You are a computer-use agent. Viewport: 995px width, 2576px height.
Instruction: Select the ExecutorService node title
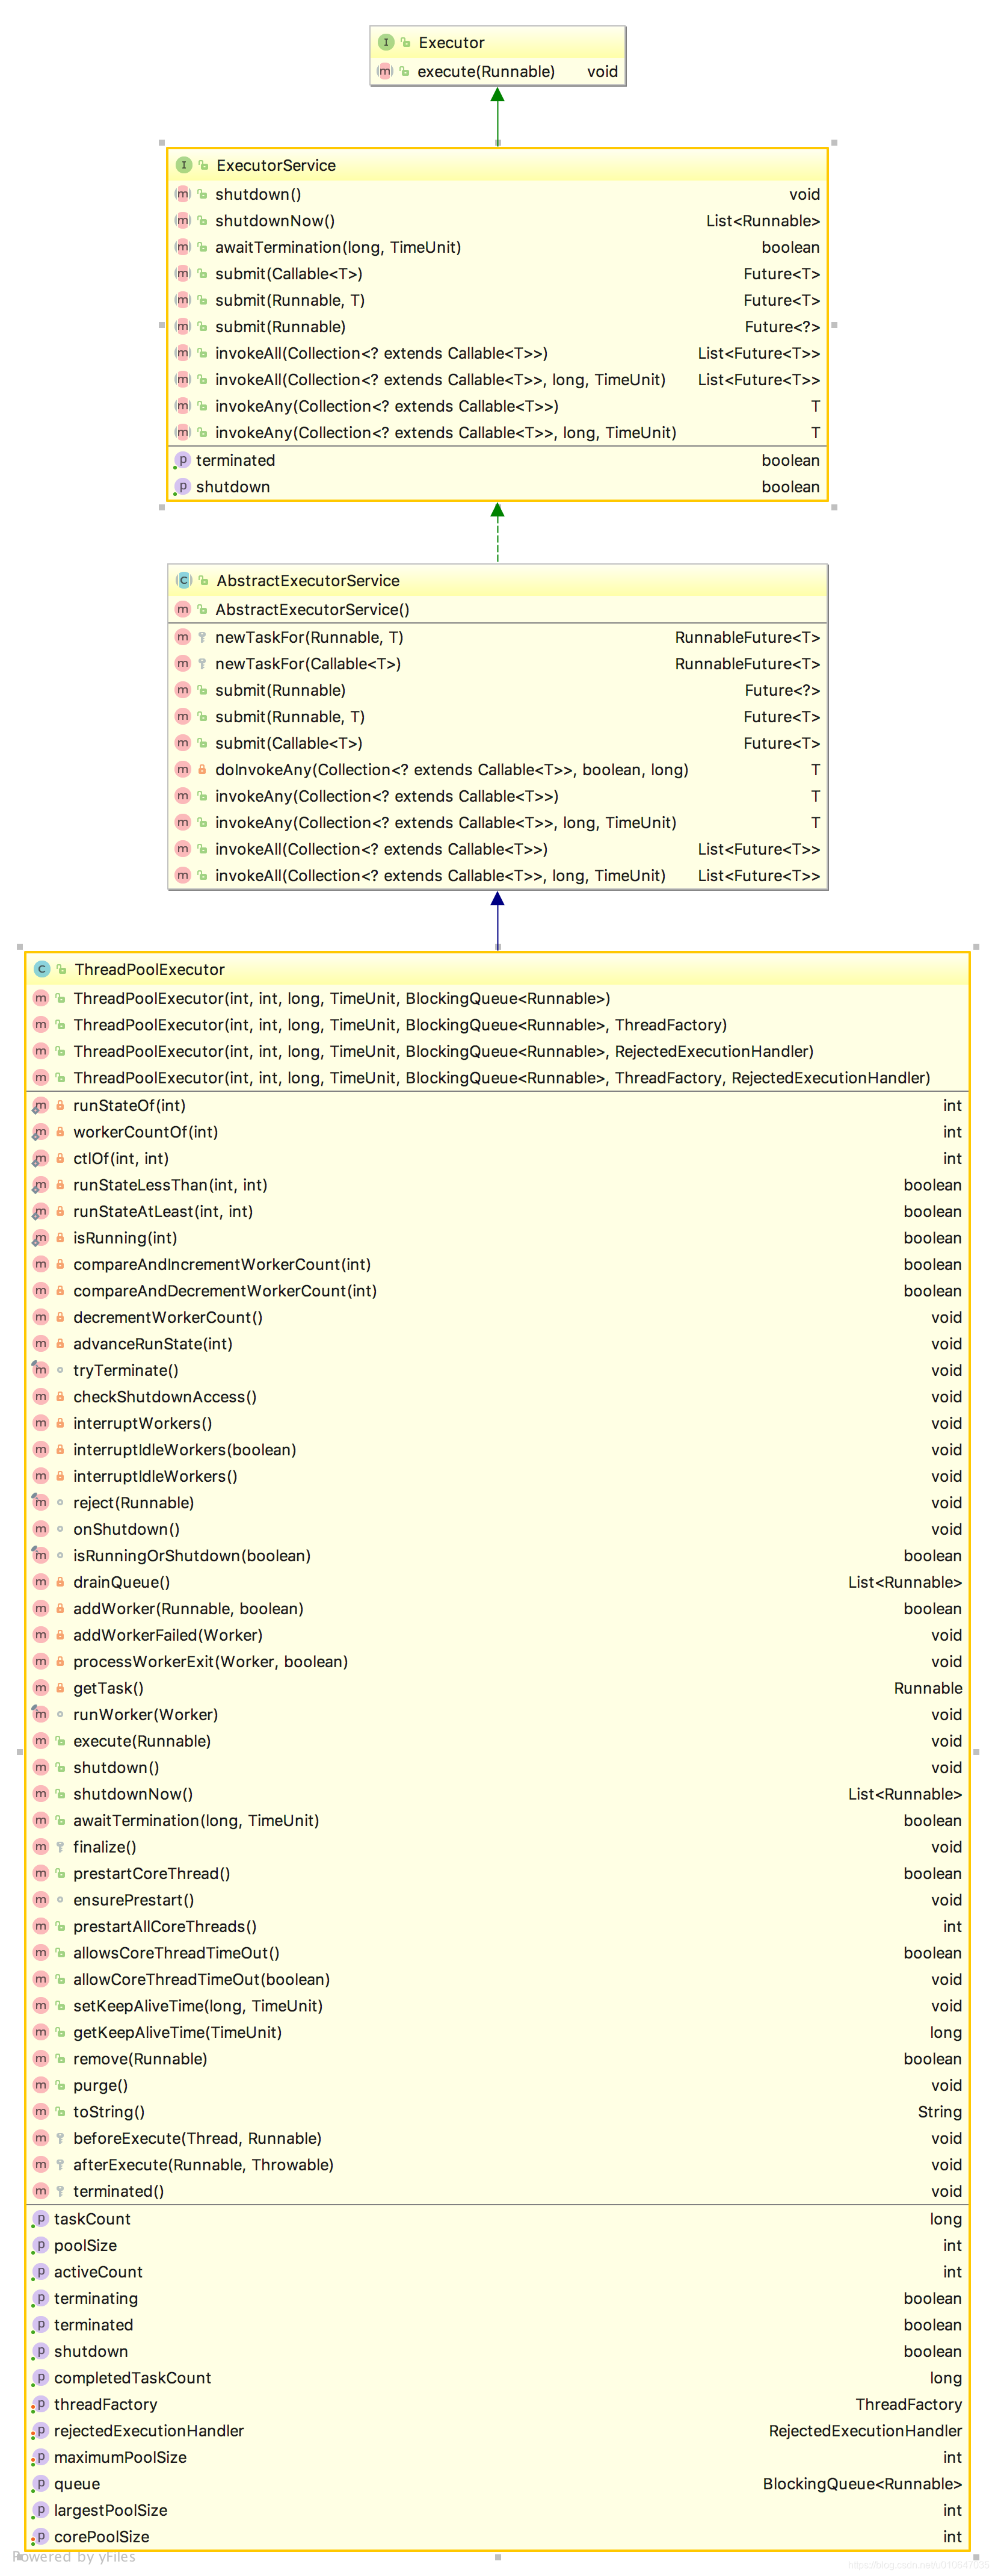(276, 166)
